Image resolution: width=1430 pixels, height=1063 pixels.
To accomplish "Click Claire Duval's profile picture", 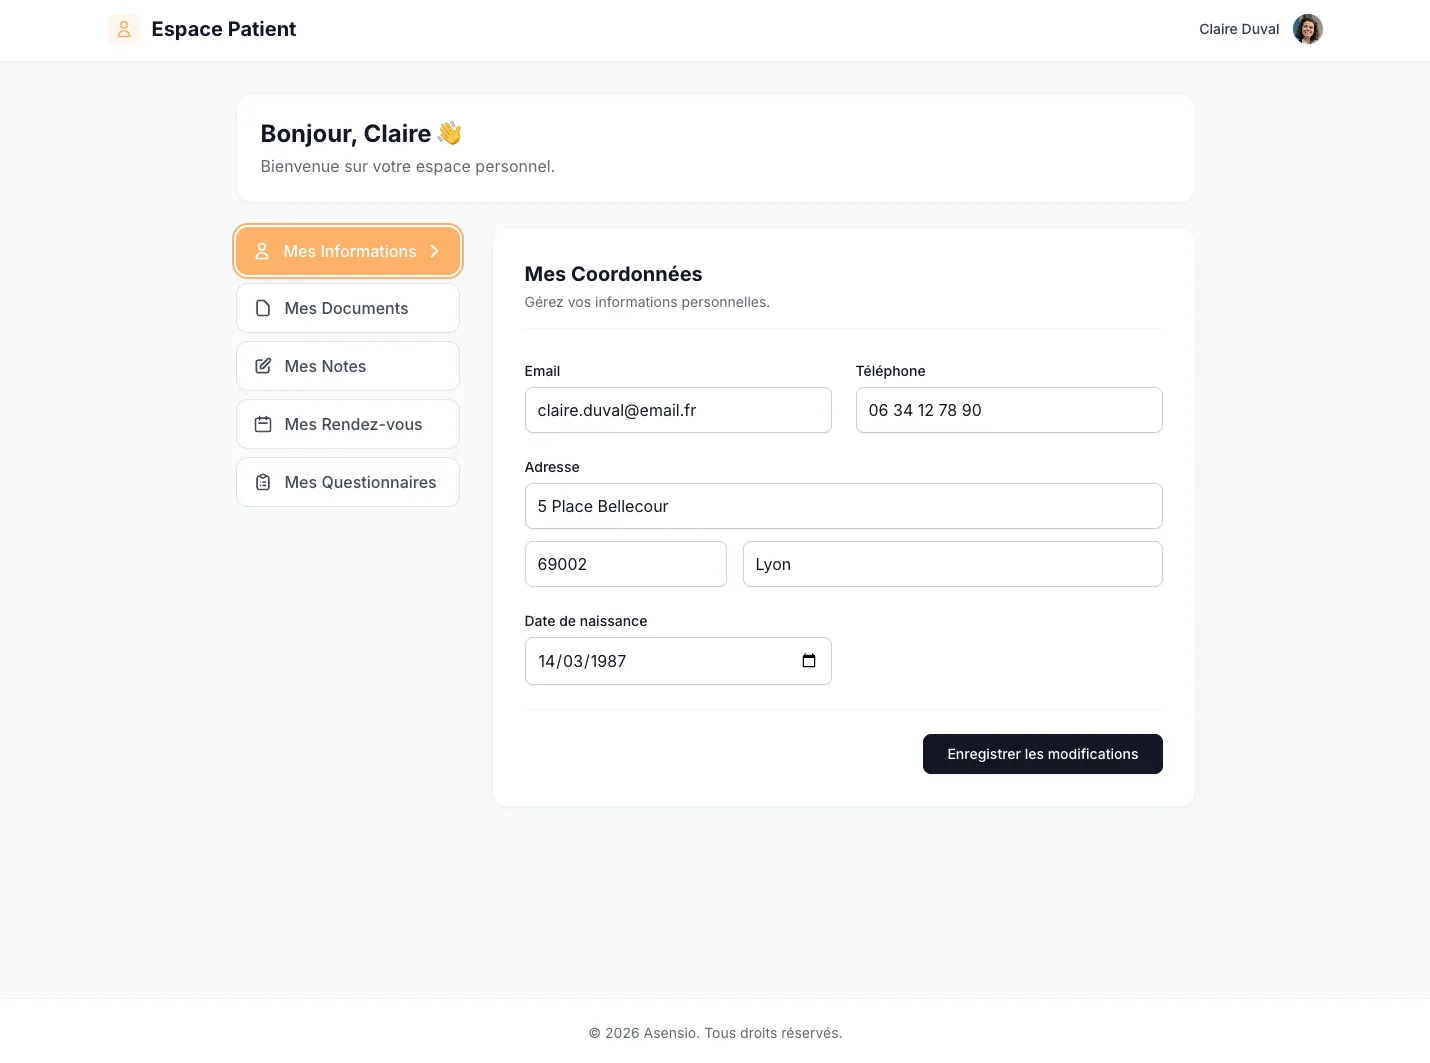I will pyautogui.click(x=1307, y=29).
